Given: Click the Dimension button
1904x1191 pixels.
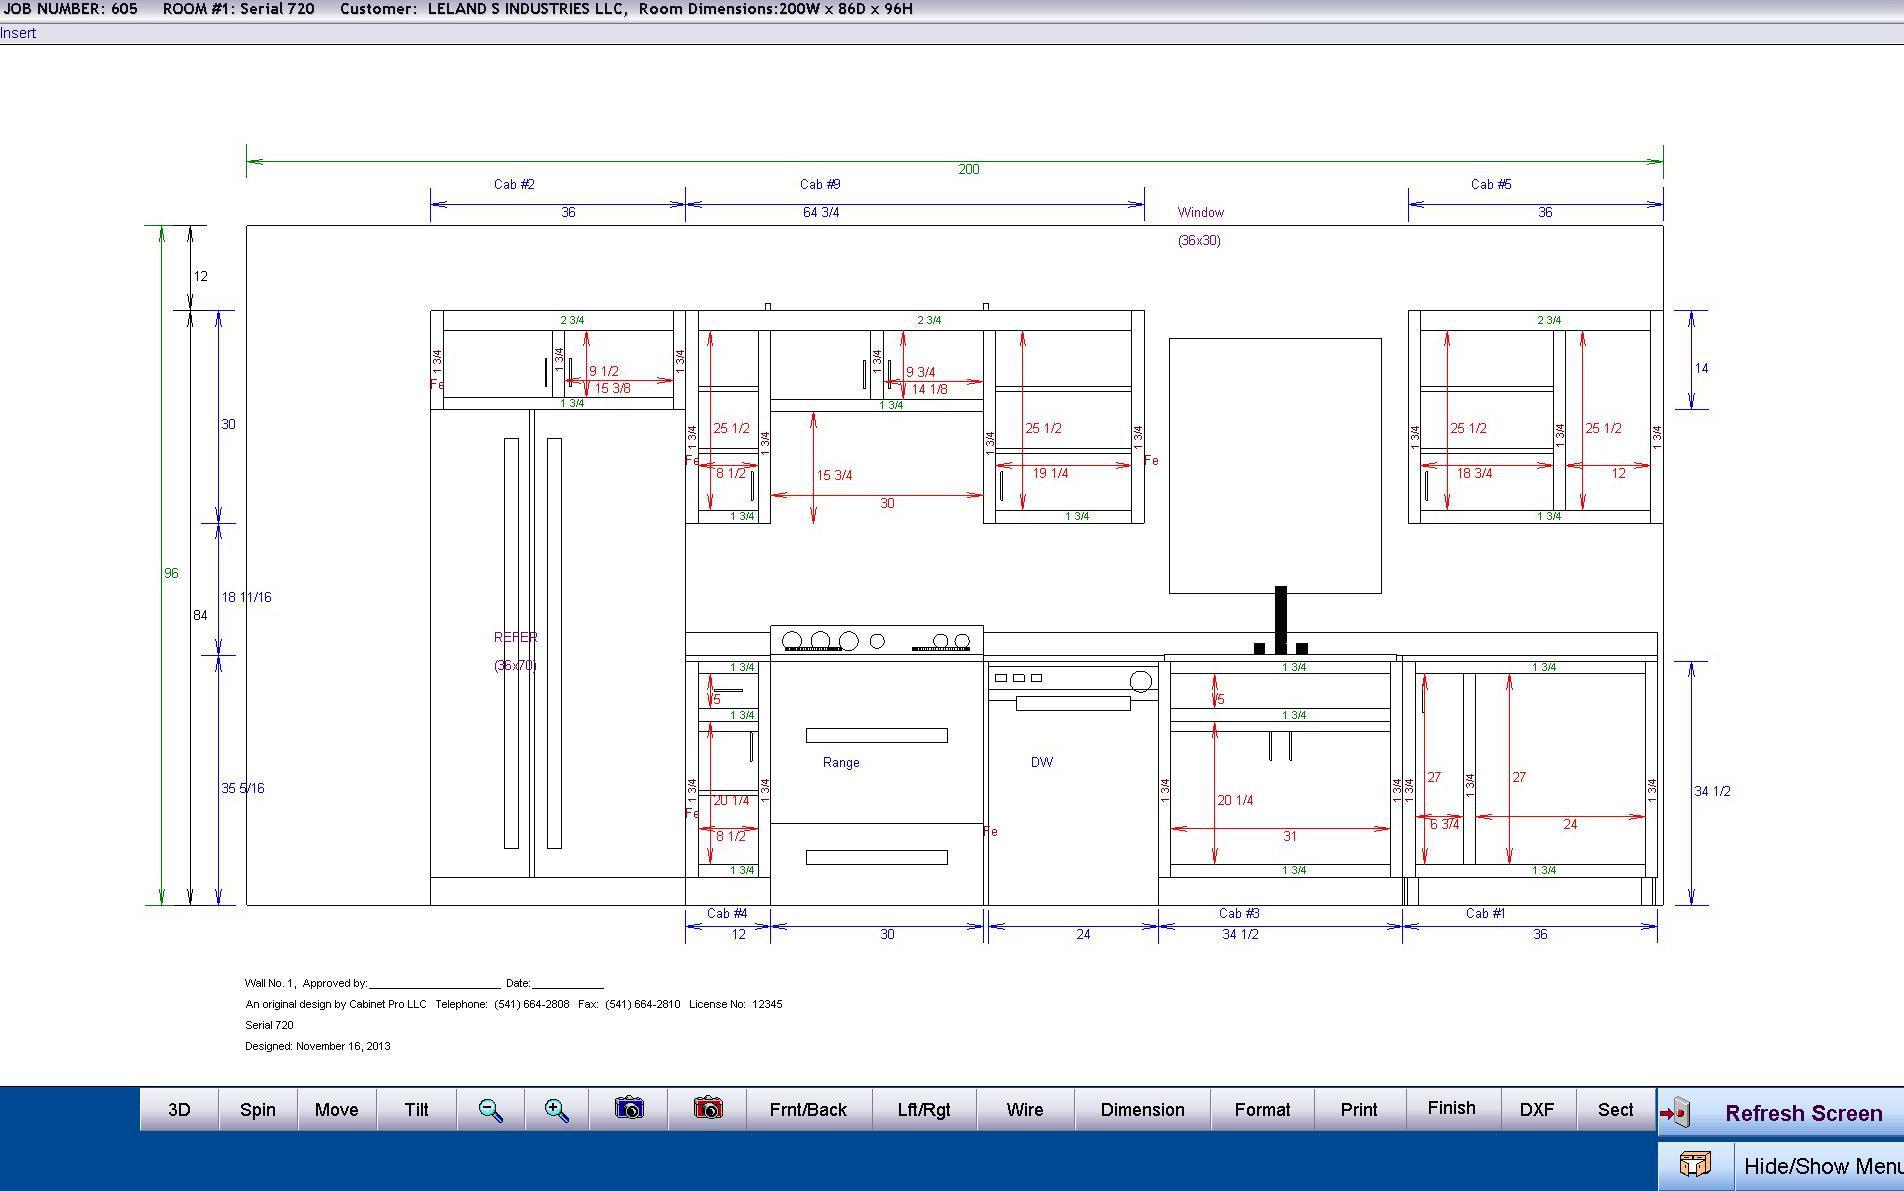Looking at the screenshot, I should [x=1142, y=1110].
